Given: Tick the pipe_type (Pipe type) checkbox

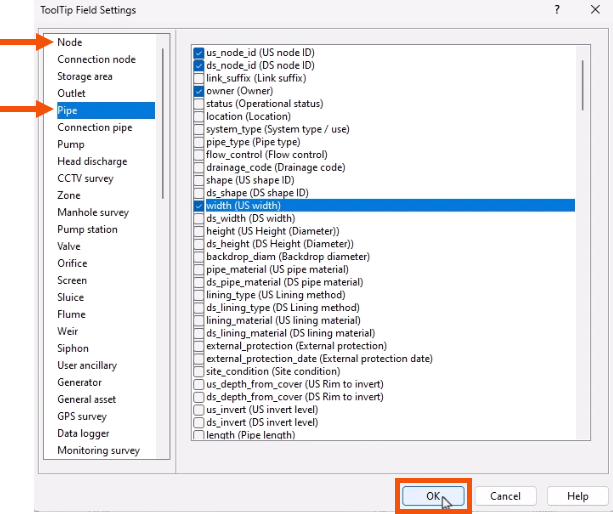Looking at the screenshot, I should coord(199,142).
